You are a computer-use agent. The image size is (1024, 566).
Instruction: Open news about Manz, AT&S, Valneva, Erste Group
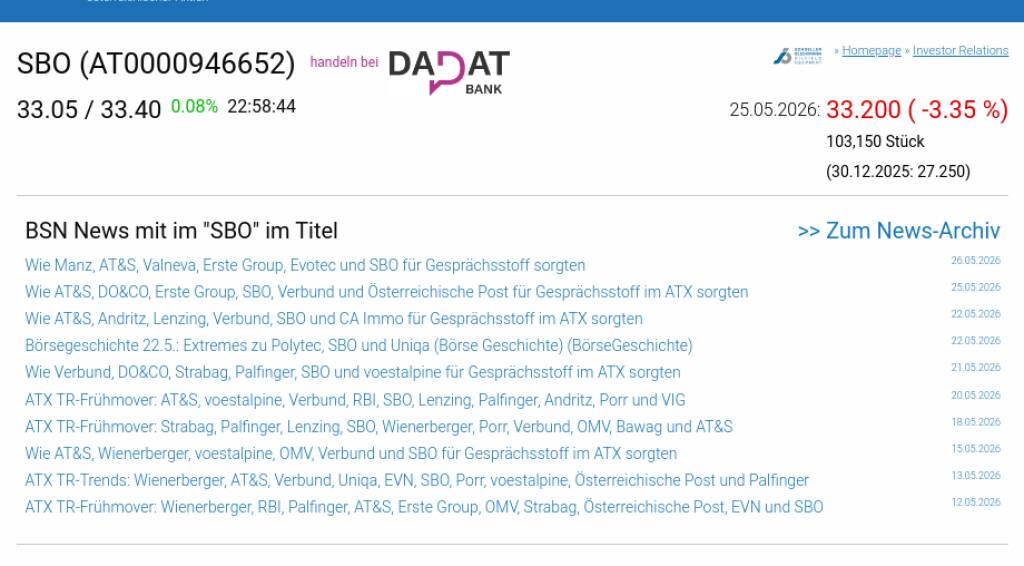click(x=305, y=265)
